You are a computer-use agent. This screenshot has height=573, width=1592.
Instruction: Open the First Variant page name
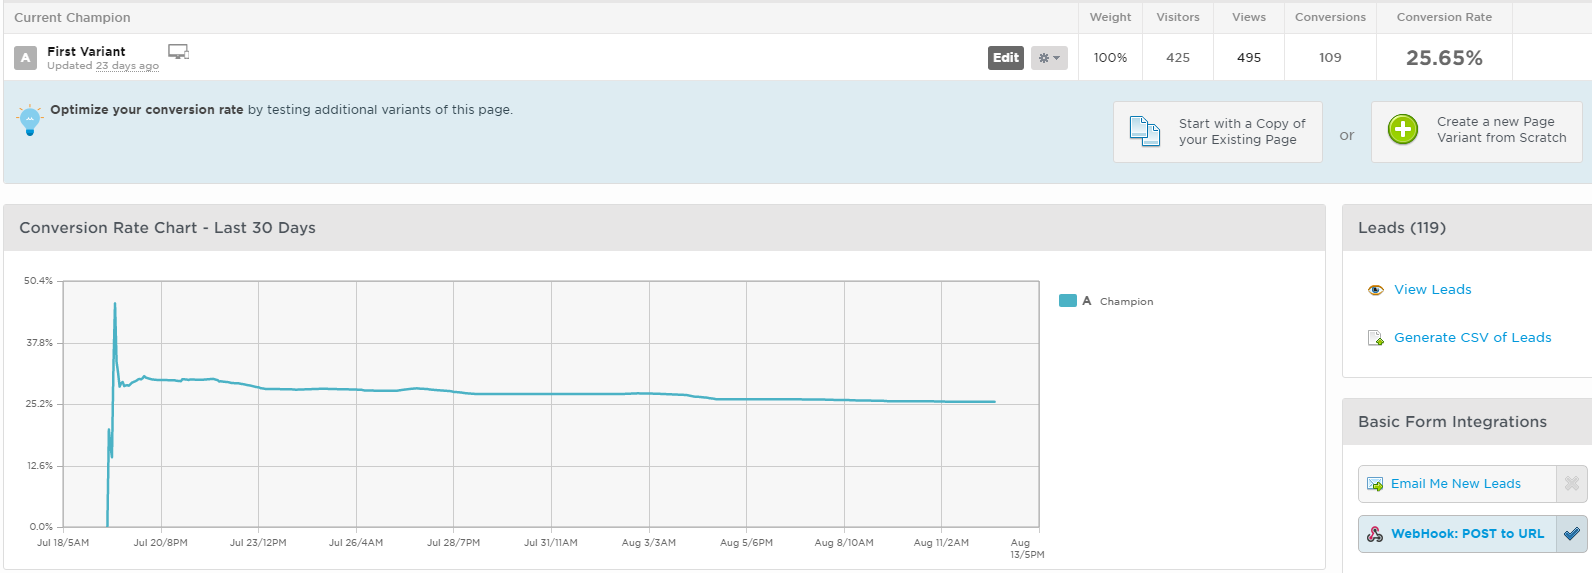(x=86, y=51)
